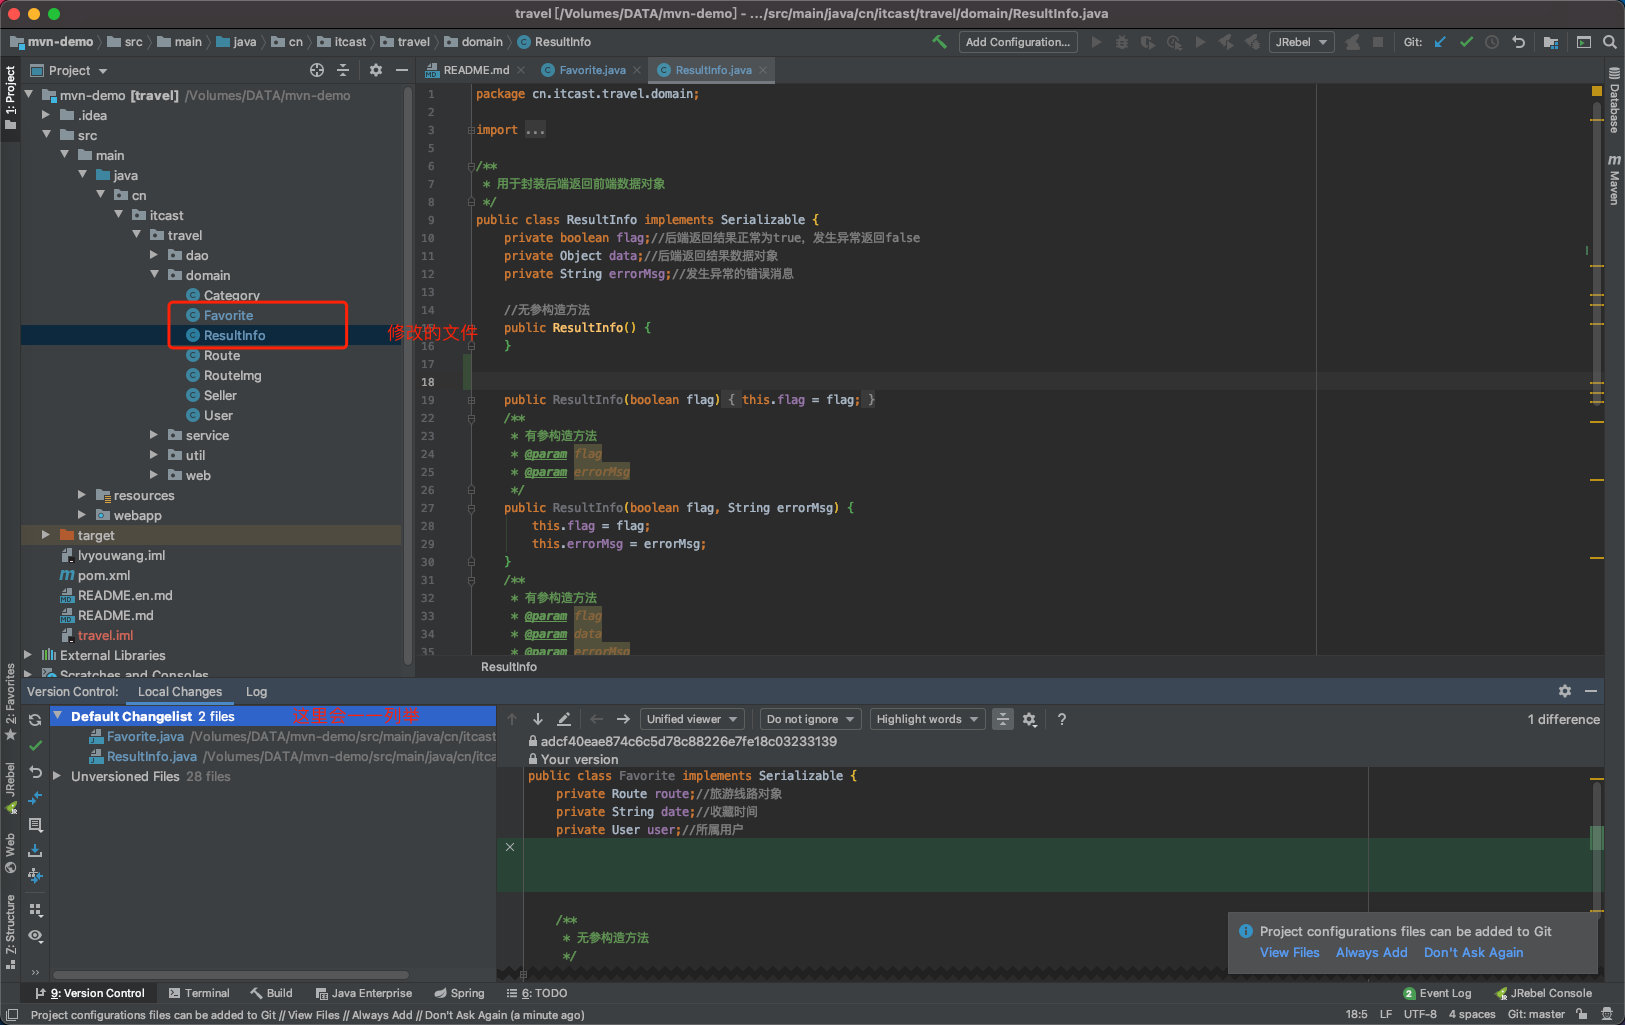The image size is (1625, 1025).
Task: Toggle eye view options in Version Control sidebar
Action: click(35, 936)
